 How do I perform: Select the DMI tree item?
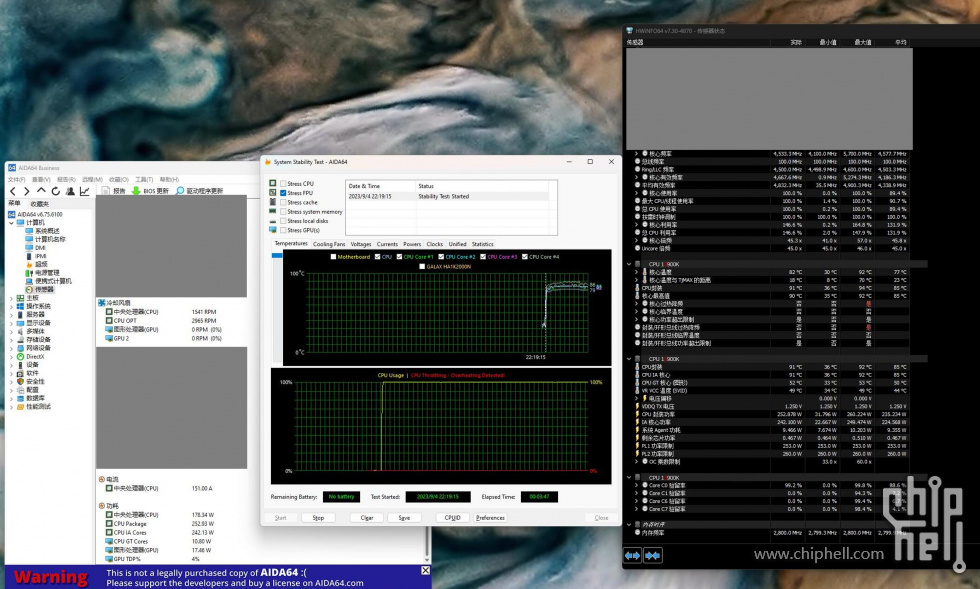[40, 248]
